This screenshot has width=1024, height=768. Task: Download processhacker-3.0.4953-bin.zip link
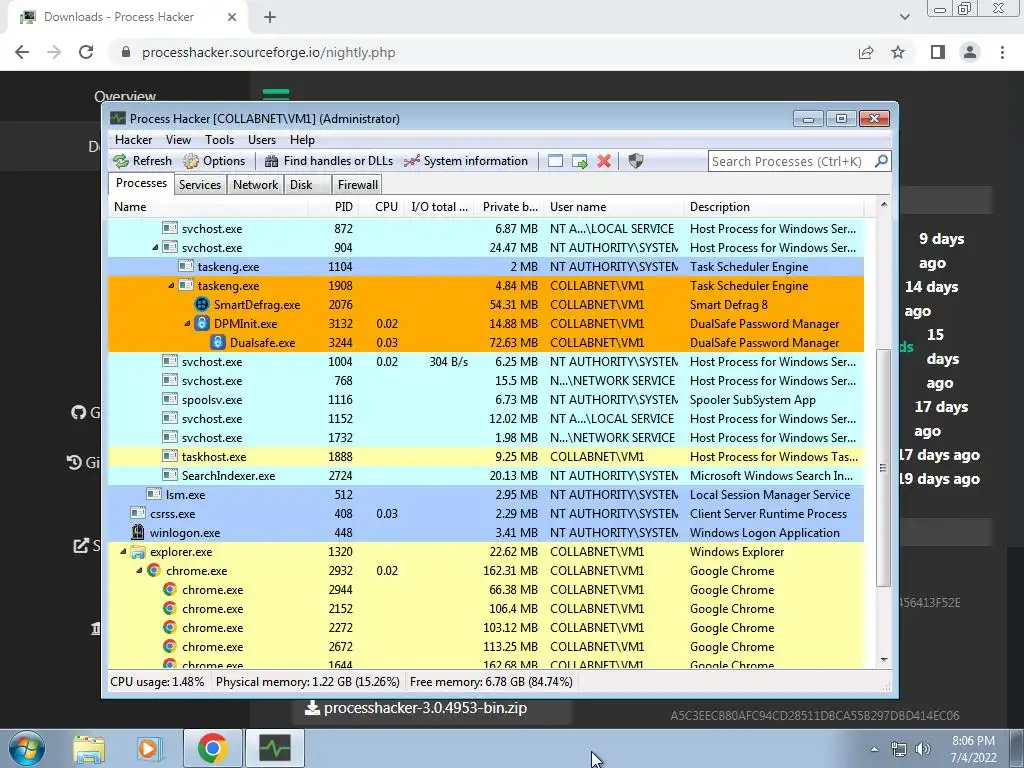(x=416, y=708)
